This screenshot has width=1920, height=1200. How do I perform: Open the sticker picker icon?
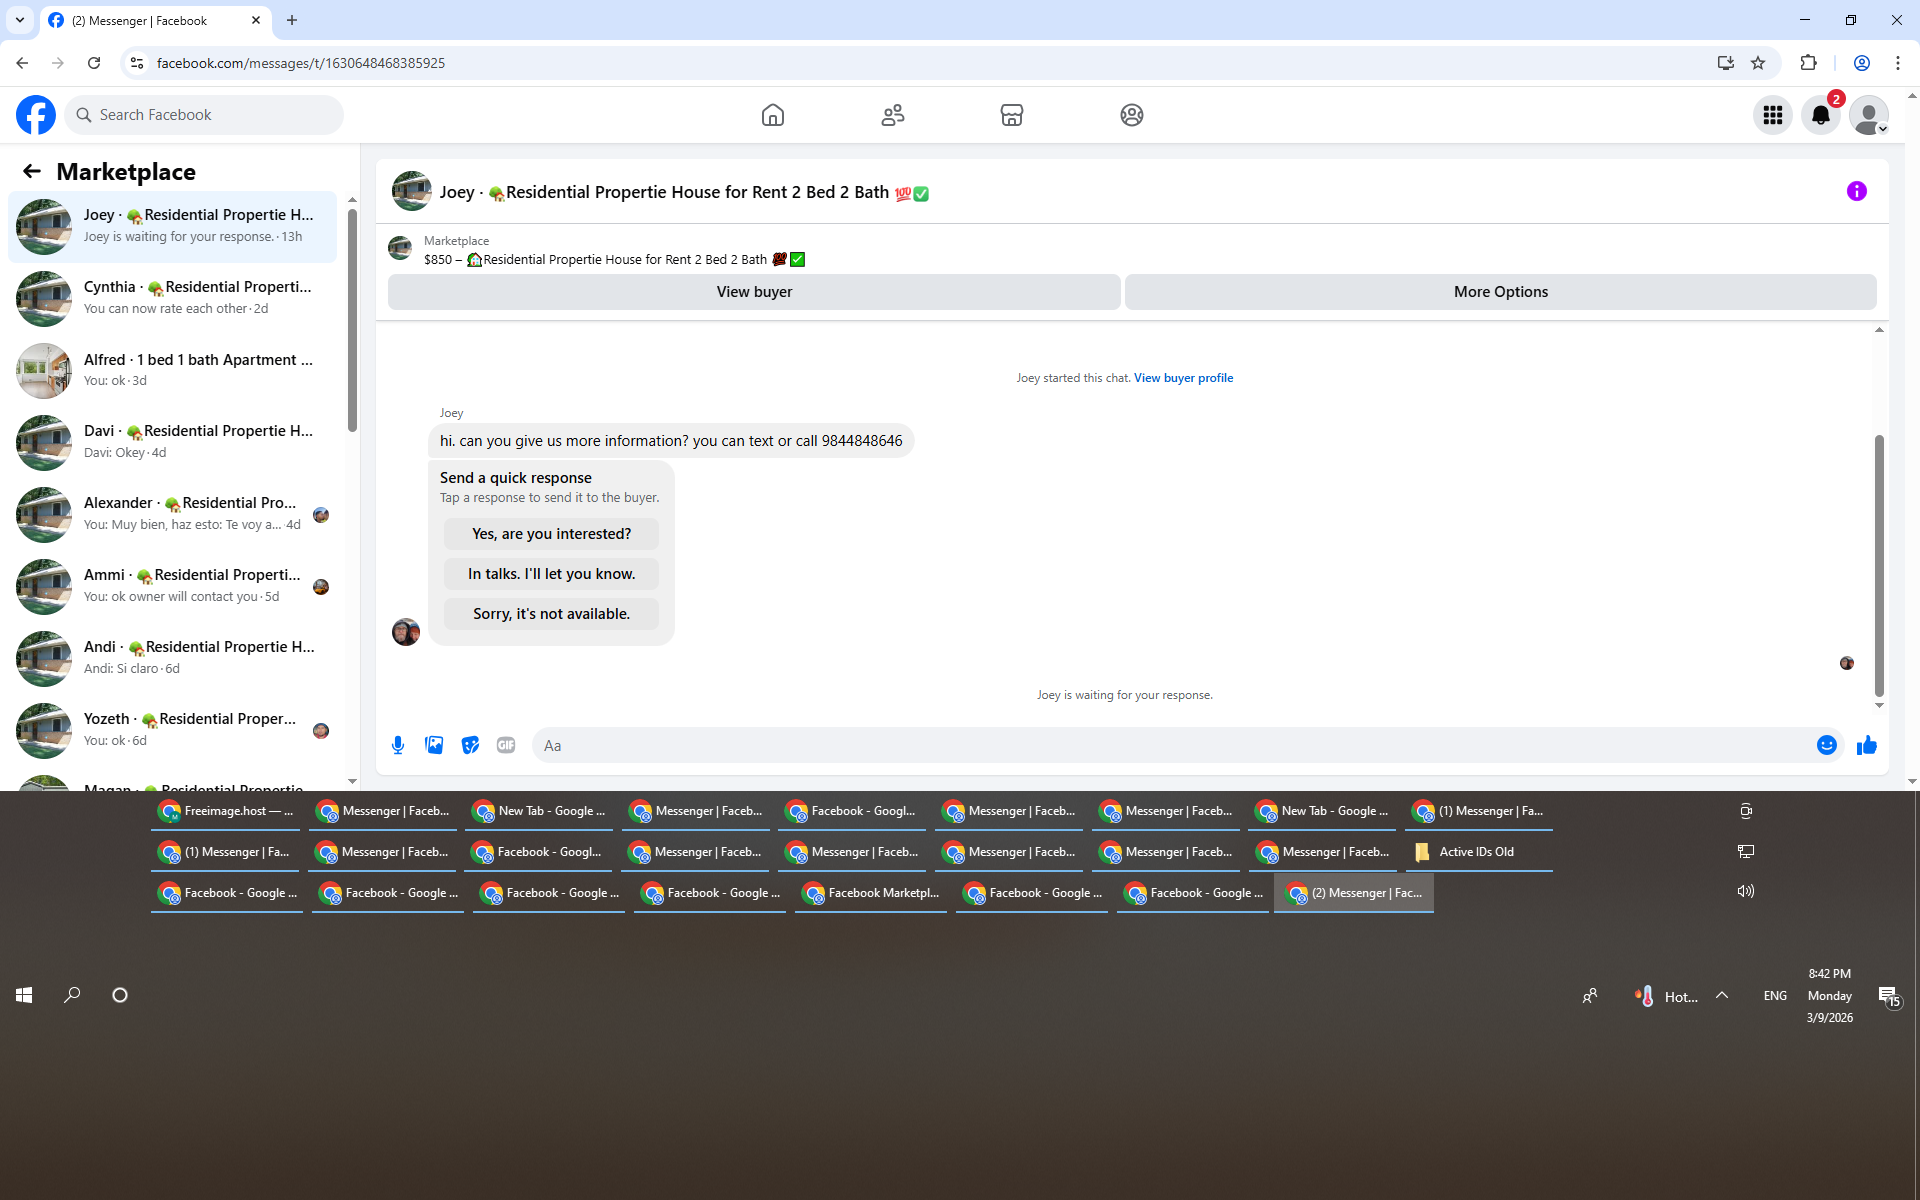pos(470,745)
